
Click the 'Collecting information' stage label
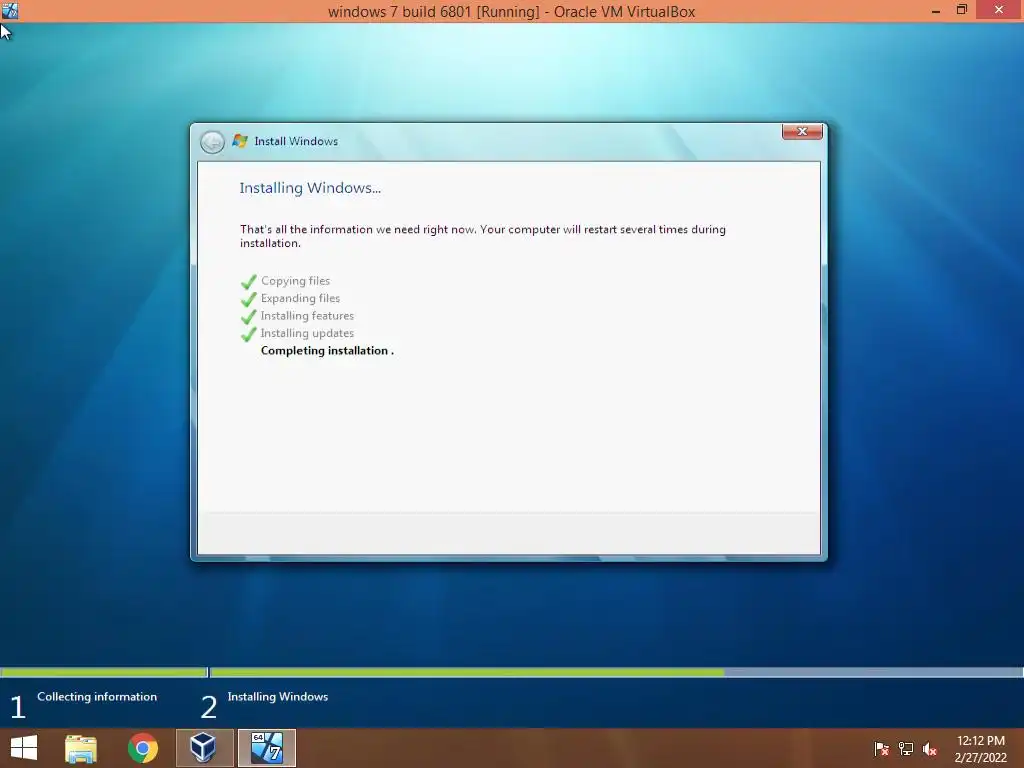point(97,697)
